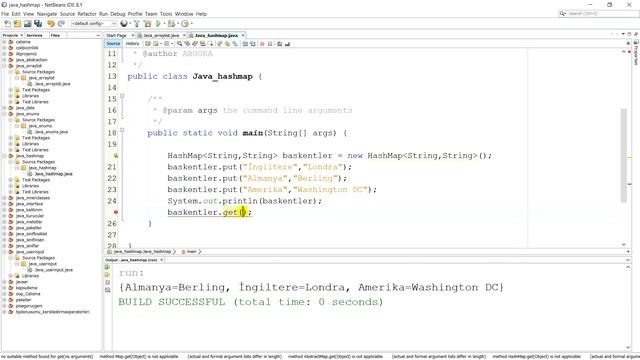
Task: Click the New Project toolbar icon
Action: (18, 24)
